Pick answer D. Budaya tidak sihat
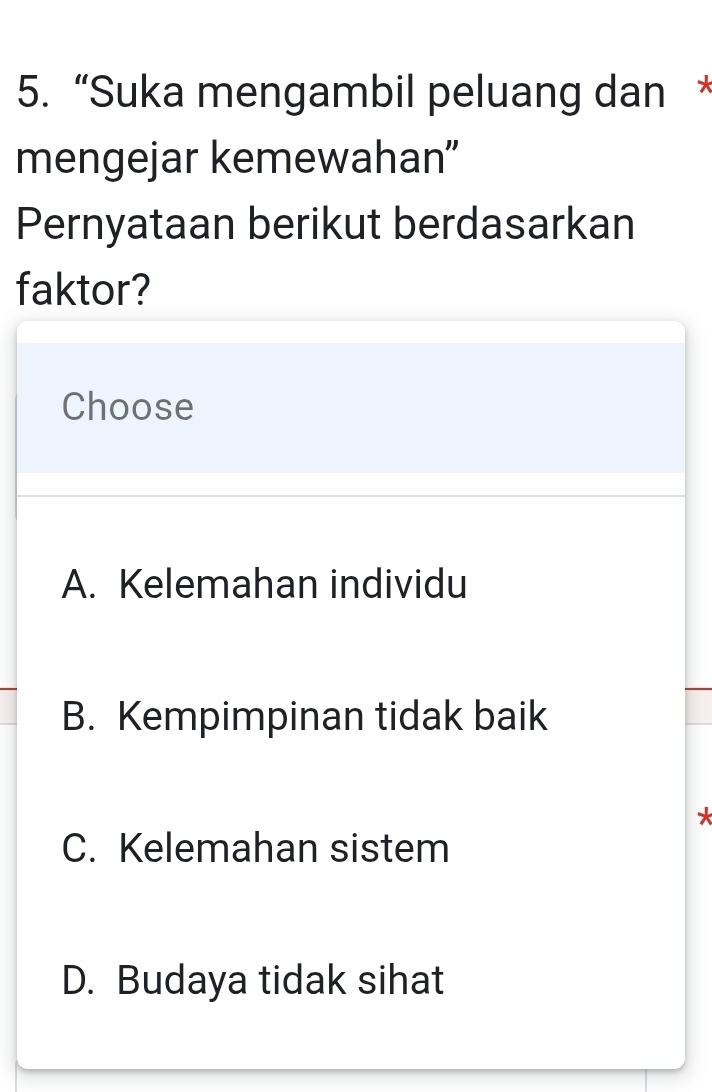Screen dimensions: 712x1092 252,981
